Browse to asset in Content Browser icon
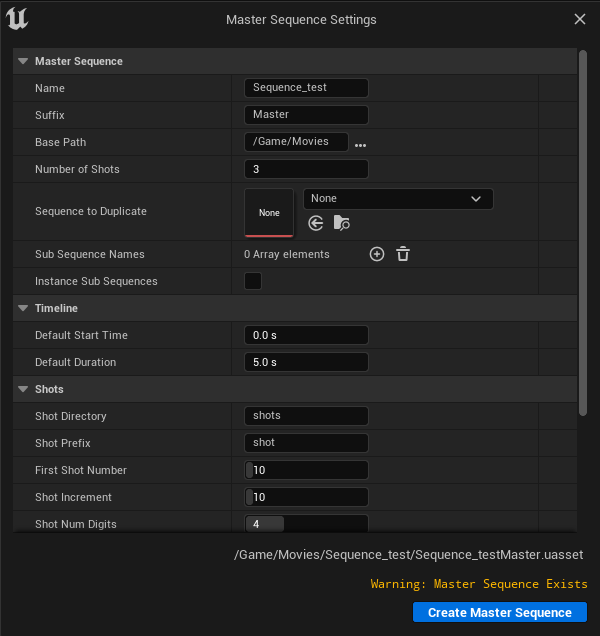600x636 pixels. pyautogui.click(x=342, y=223)
